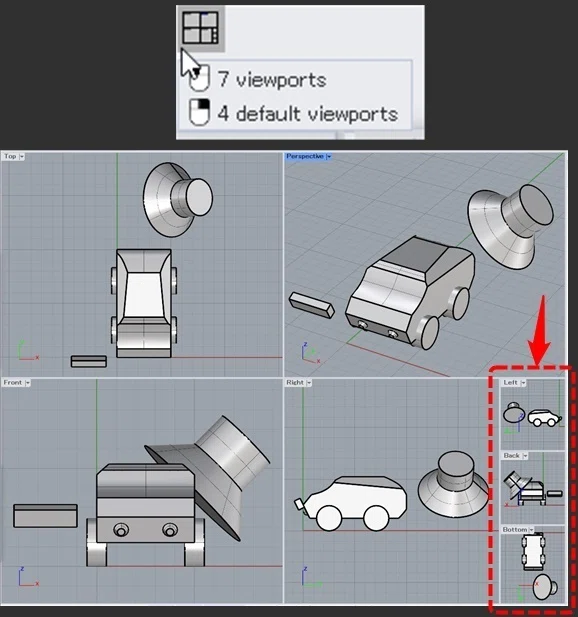Open the Back viewport dropdown arrow
578x617 pixels.
pos(525,456)
